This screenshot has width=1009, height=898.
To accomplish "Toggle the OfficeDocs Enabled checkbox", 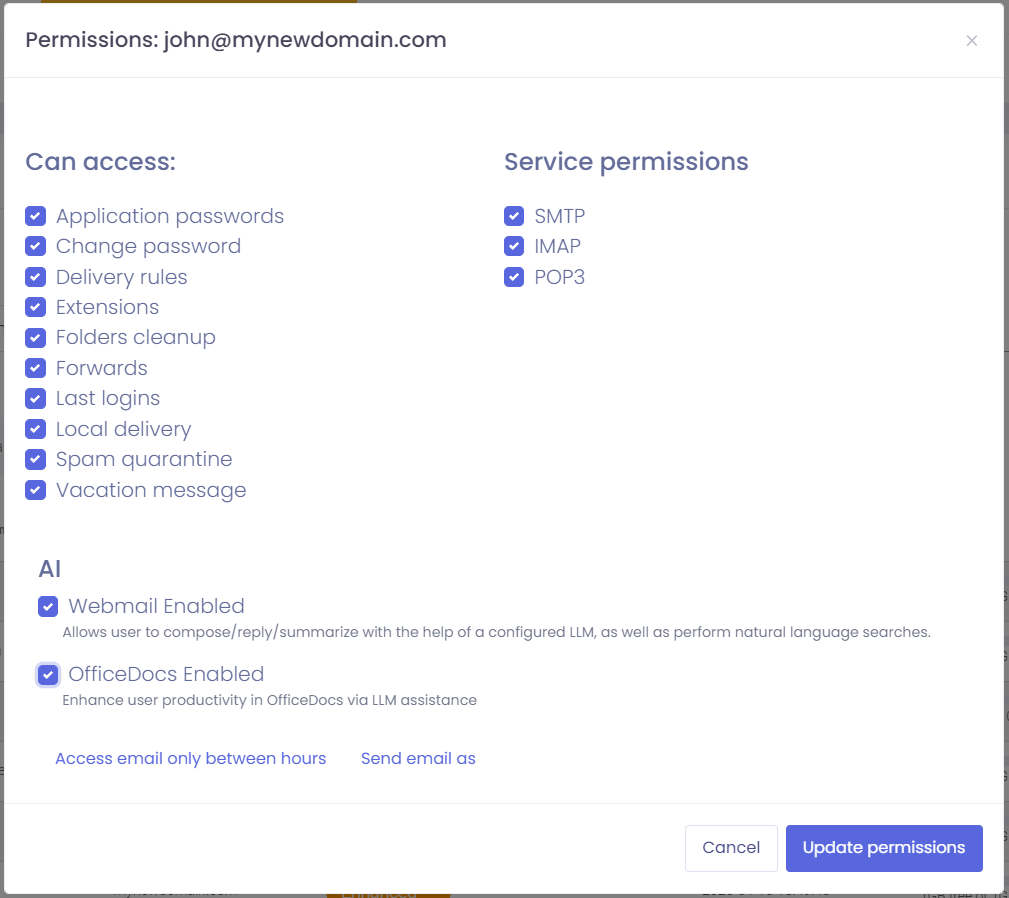I will [48, 674].
